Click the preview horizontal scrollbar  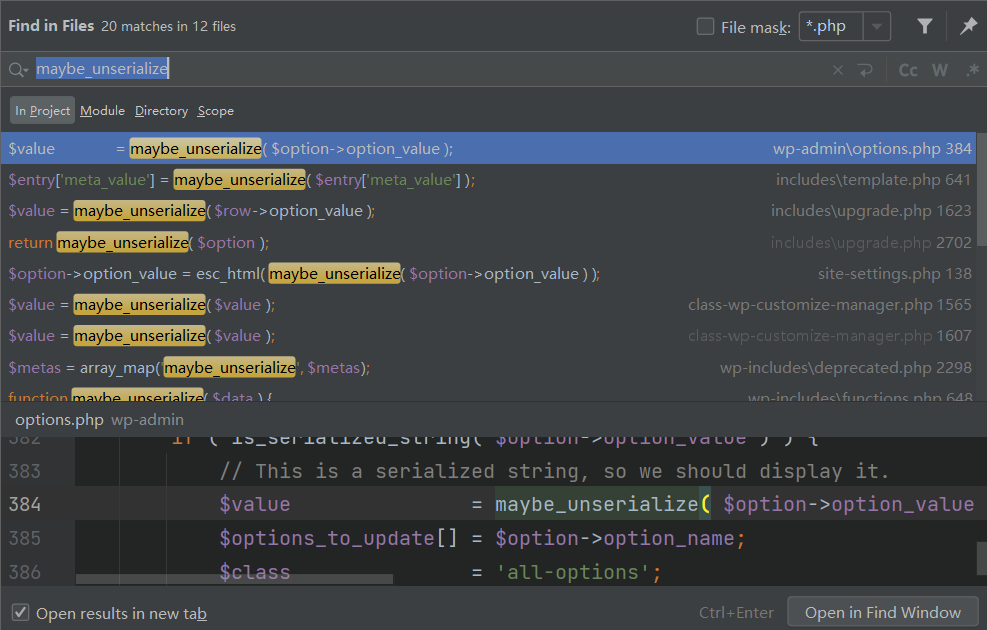[x=234, y=578]
